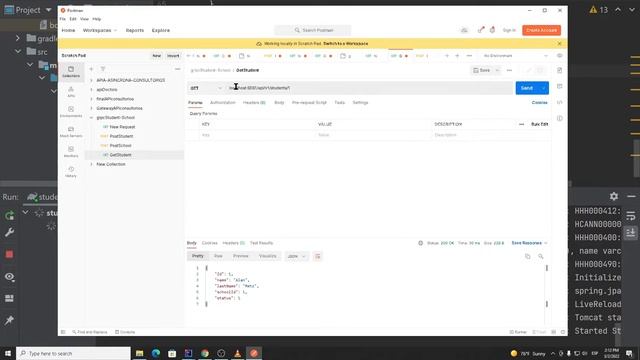Switch to the Pre-request Script tab
The height and width of the screenshot is (360, 640).
[x=309, y=102]
